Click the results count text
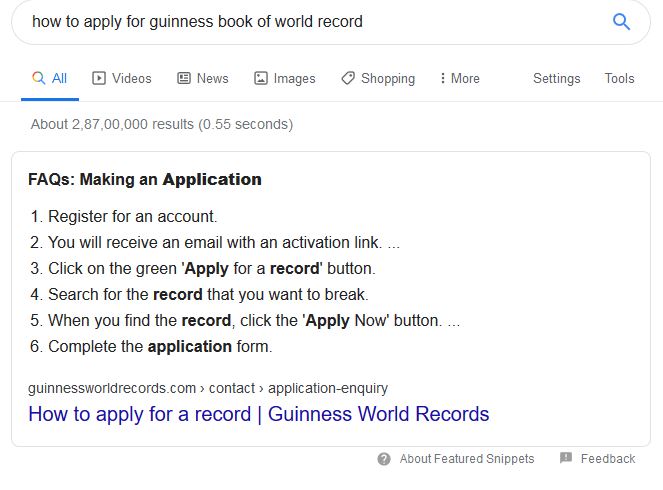This screenshot has width=663, height=490. click(162, 124)
